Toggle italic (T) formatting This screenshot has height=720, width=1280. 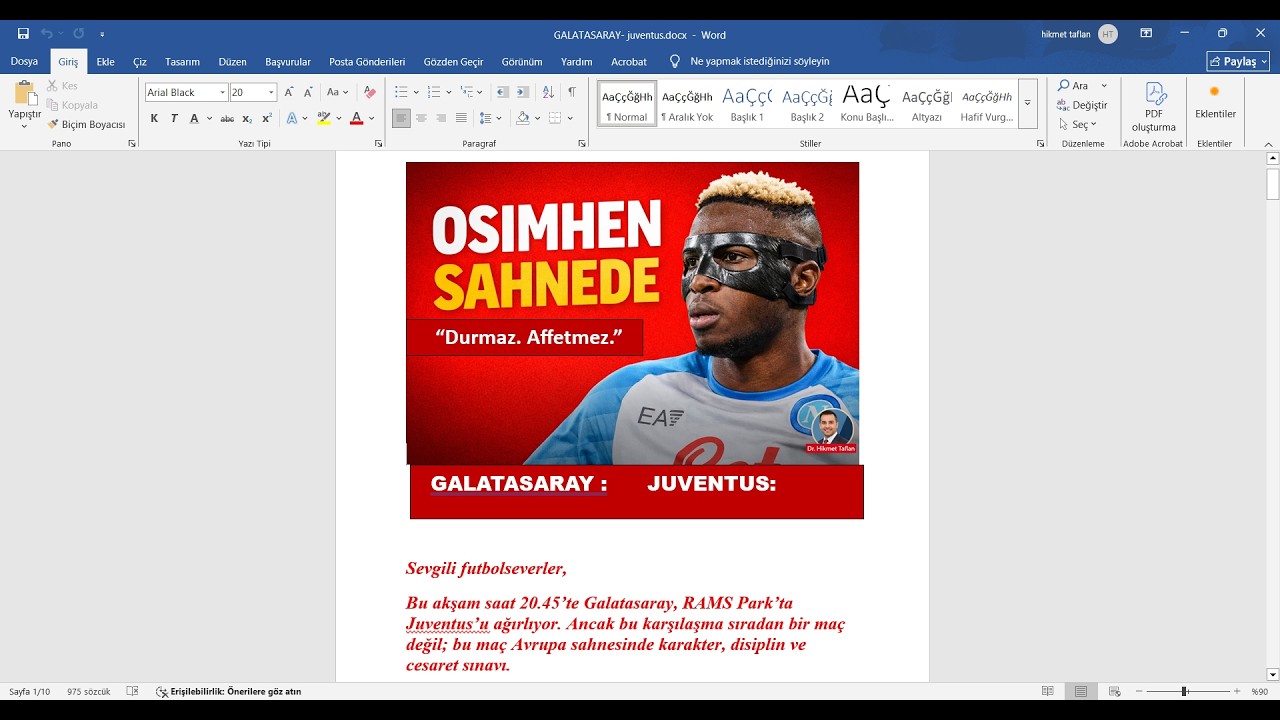point(174,118)
